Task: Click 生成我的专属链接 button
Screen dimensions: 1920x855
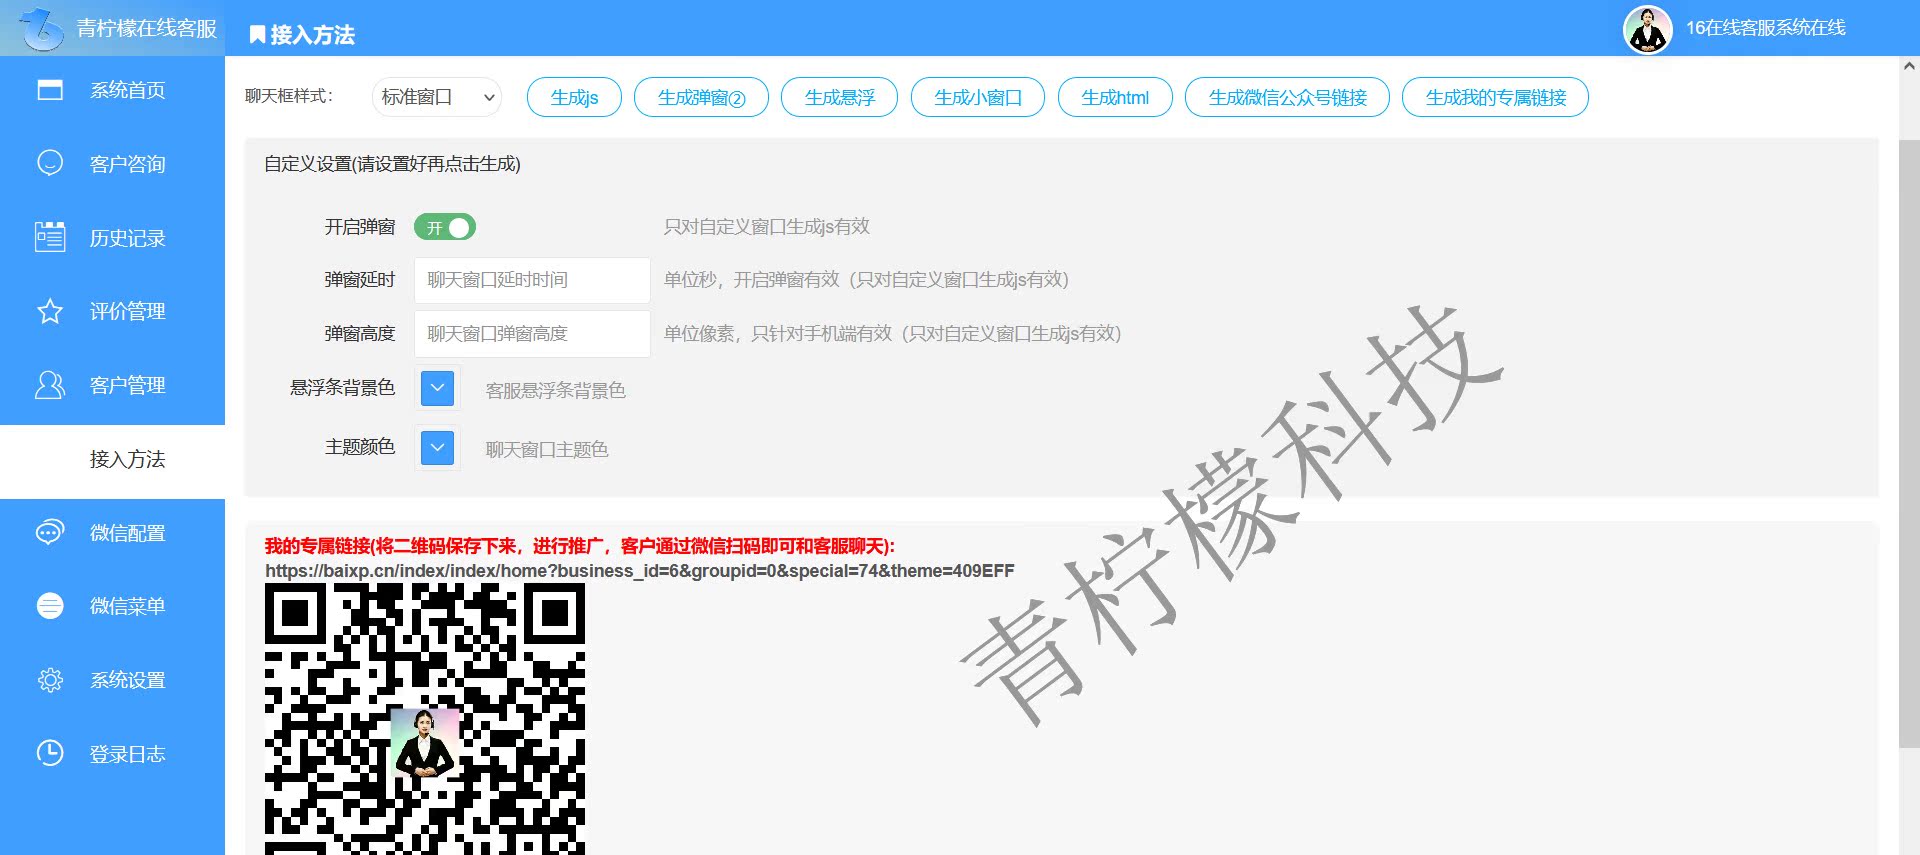Action: click(x=1495, y=97)
